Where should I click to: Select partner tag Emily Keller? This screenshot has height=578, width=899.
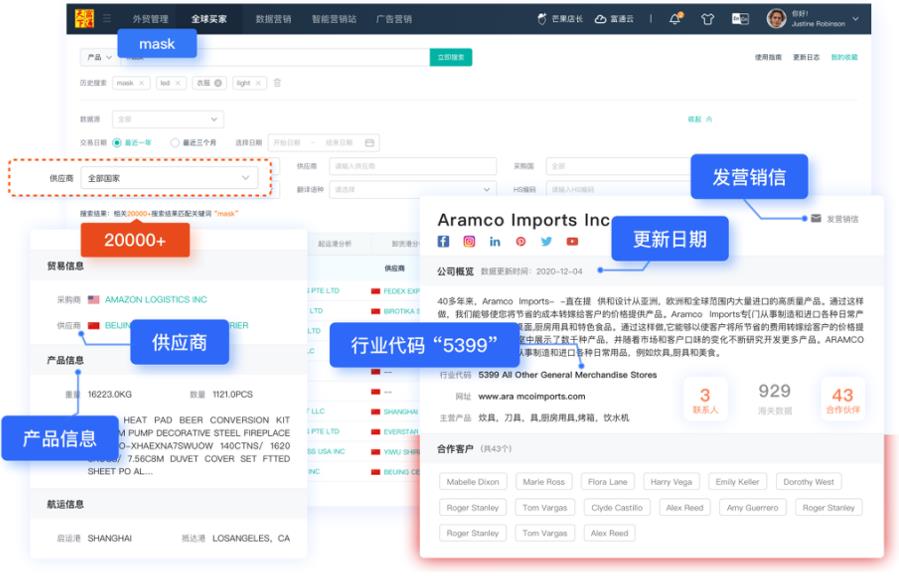coord(737,482)
